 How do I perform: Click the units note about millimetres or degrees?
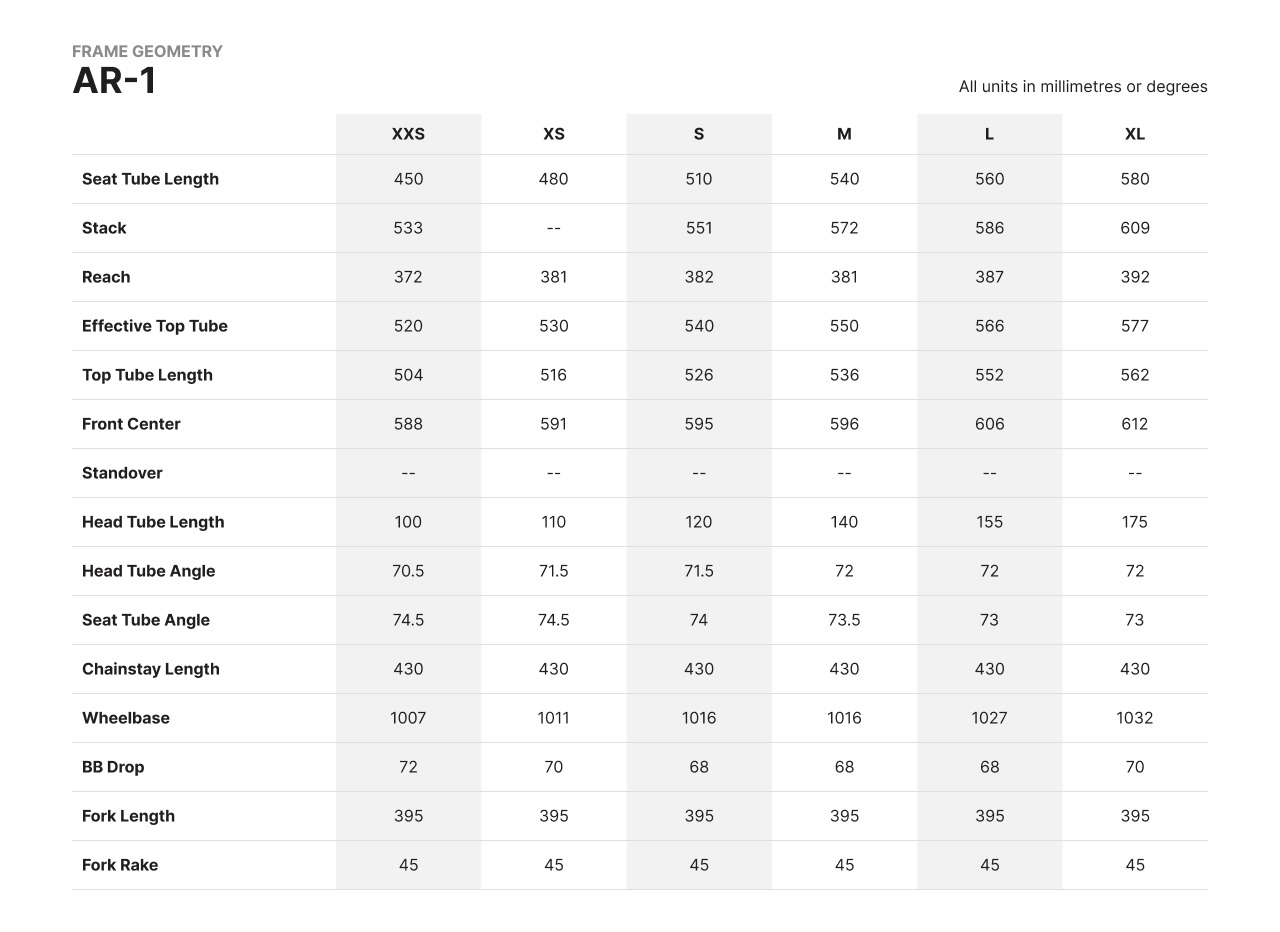[1082, 87]
